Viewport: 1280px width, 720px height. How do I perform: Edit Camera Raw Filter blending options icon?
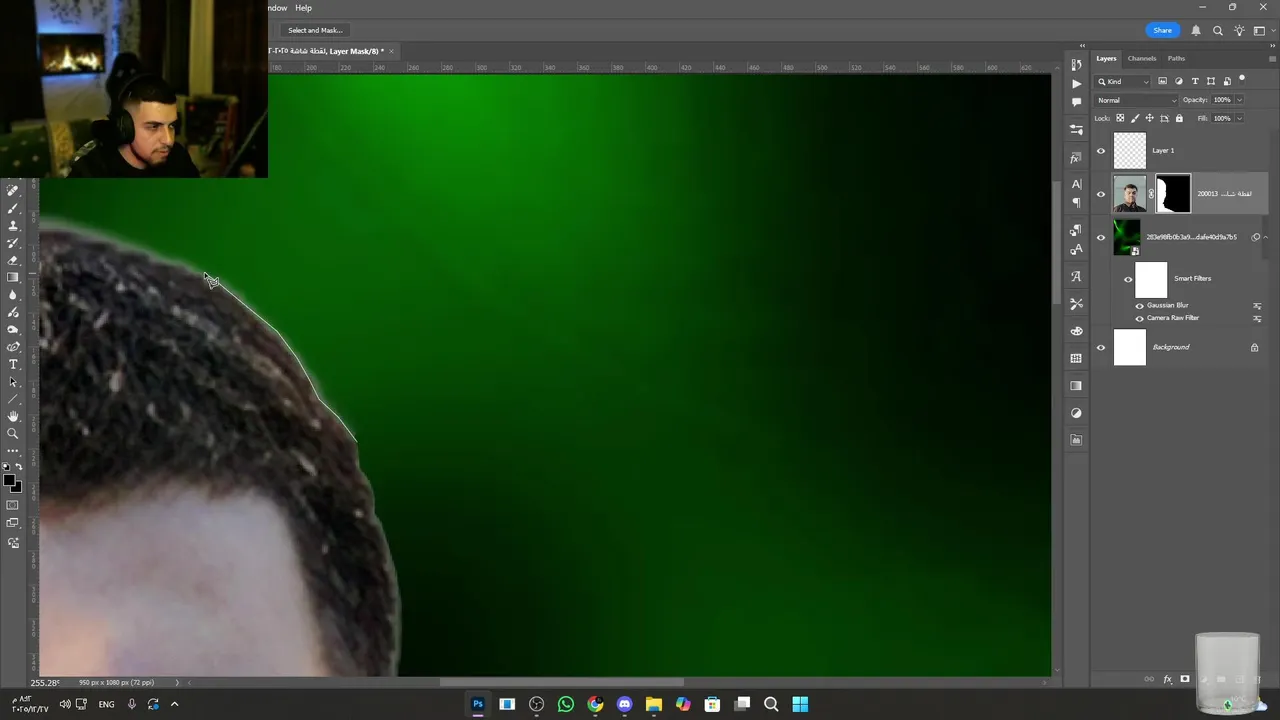coord(1257,319)
